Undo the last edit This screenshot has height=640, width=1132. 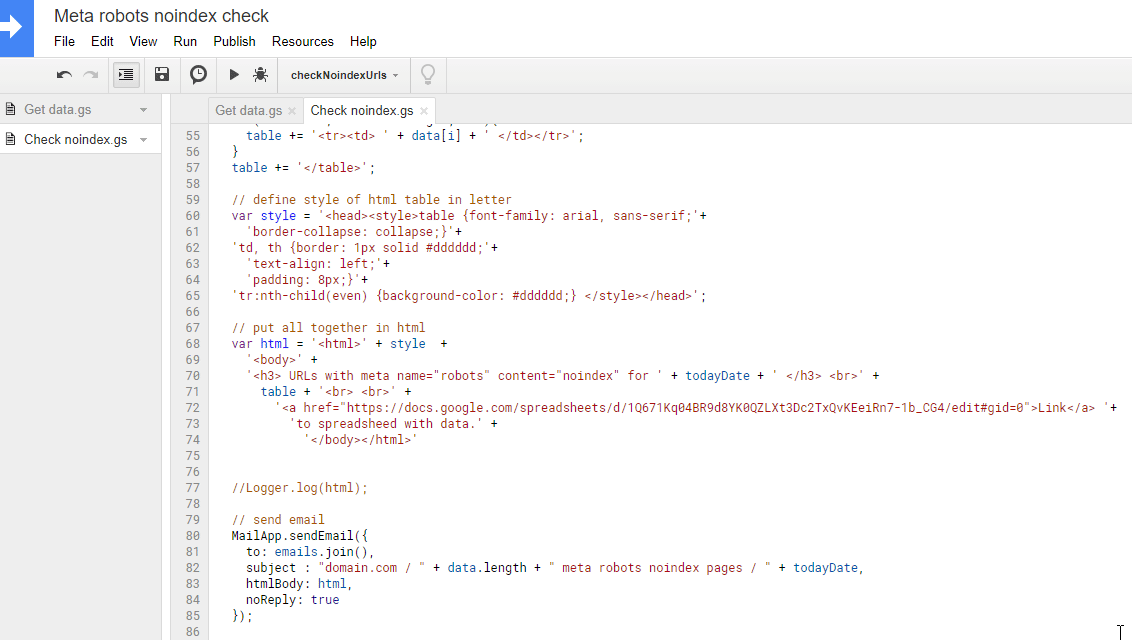point(64,74)
